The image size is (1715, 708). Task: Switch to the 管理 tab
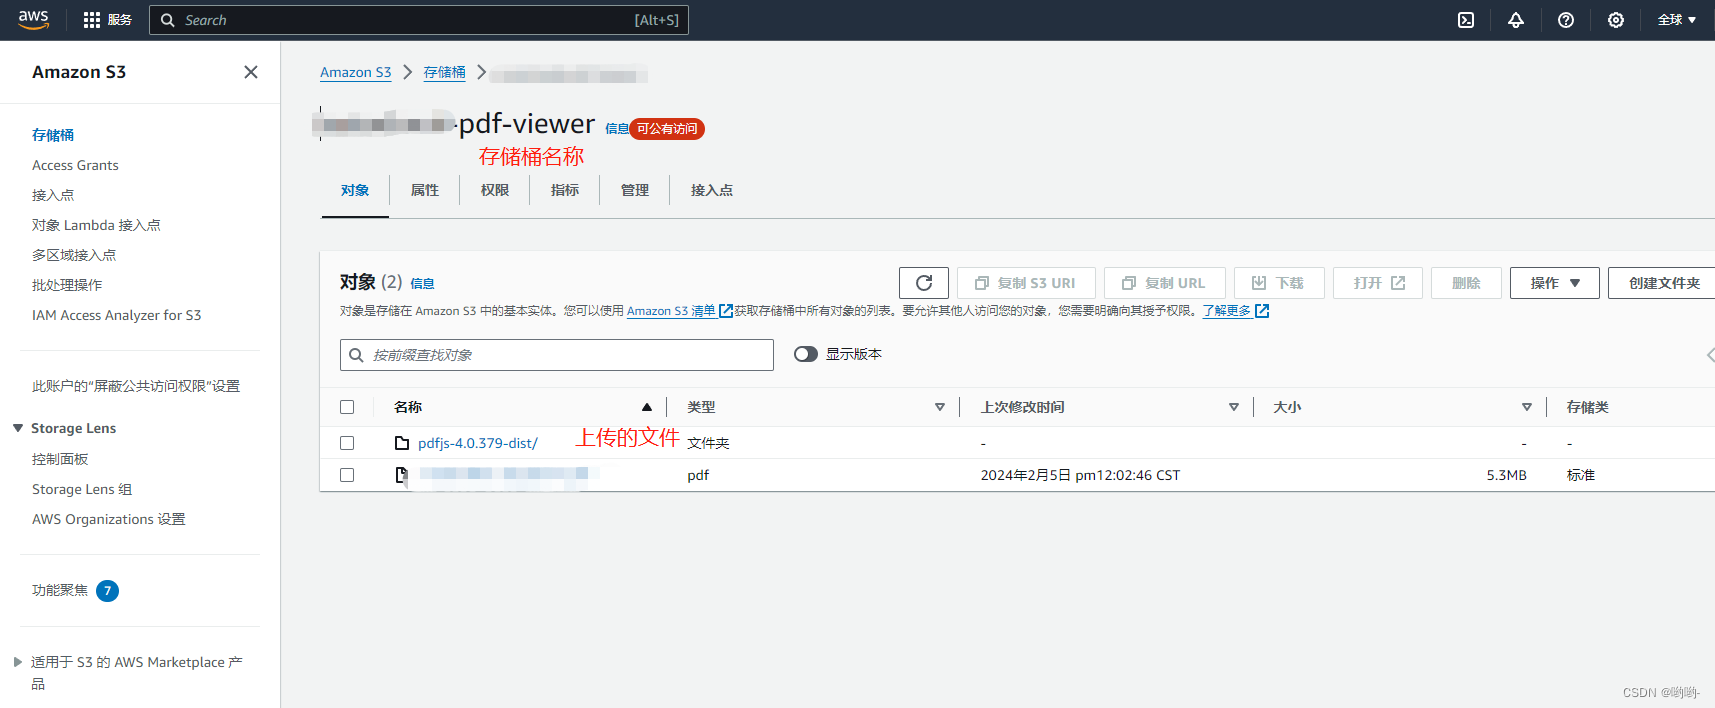tap(635, 190)
